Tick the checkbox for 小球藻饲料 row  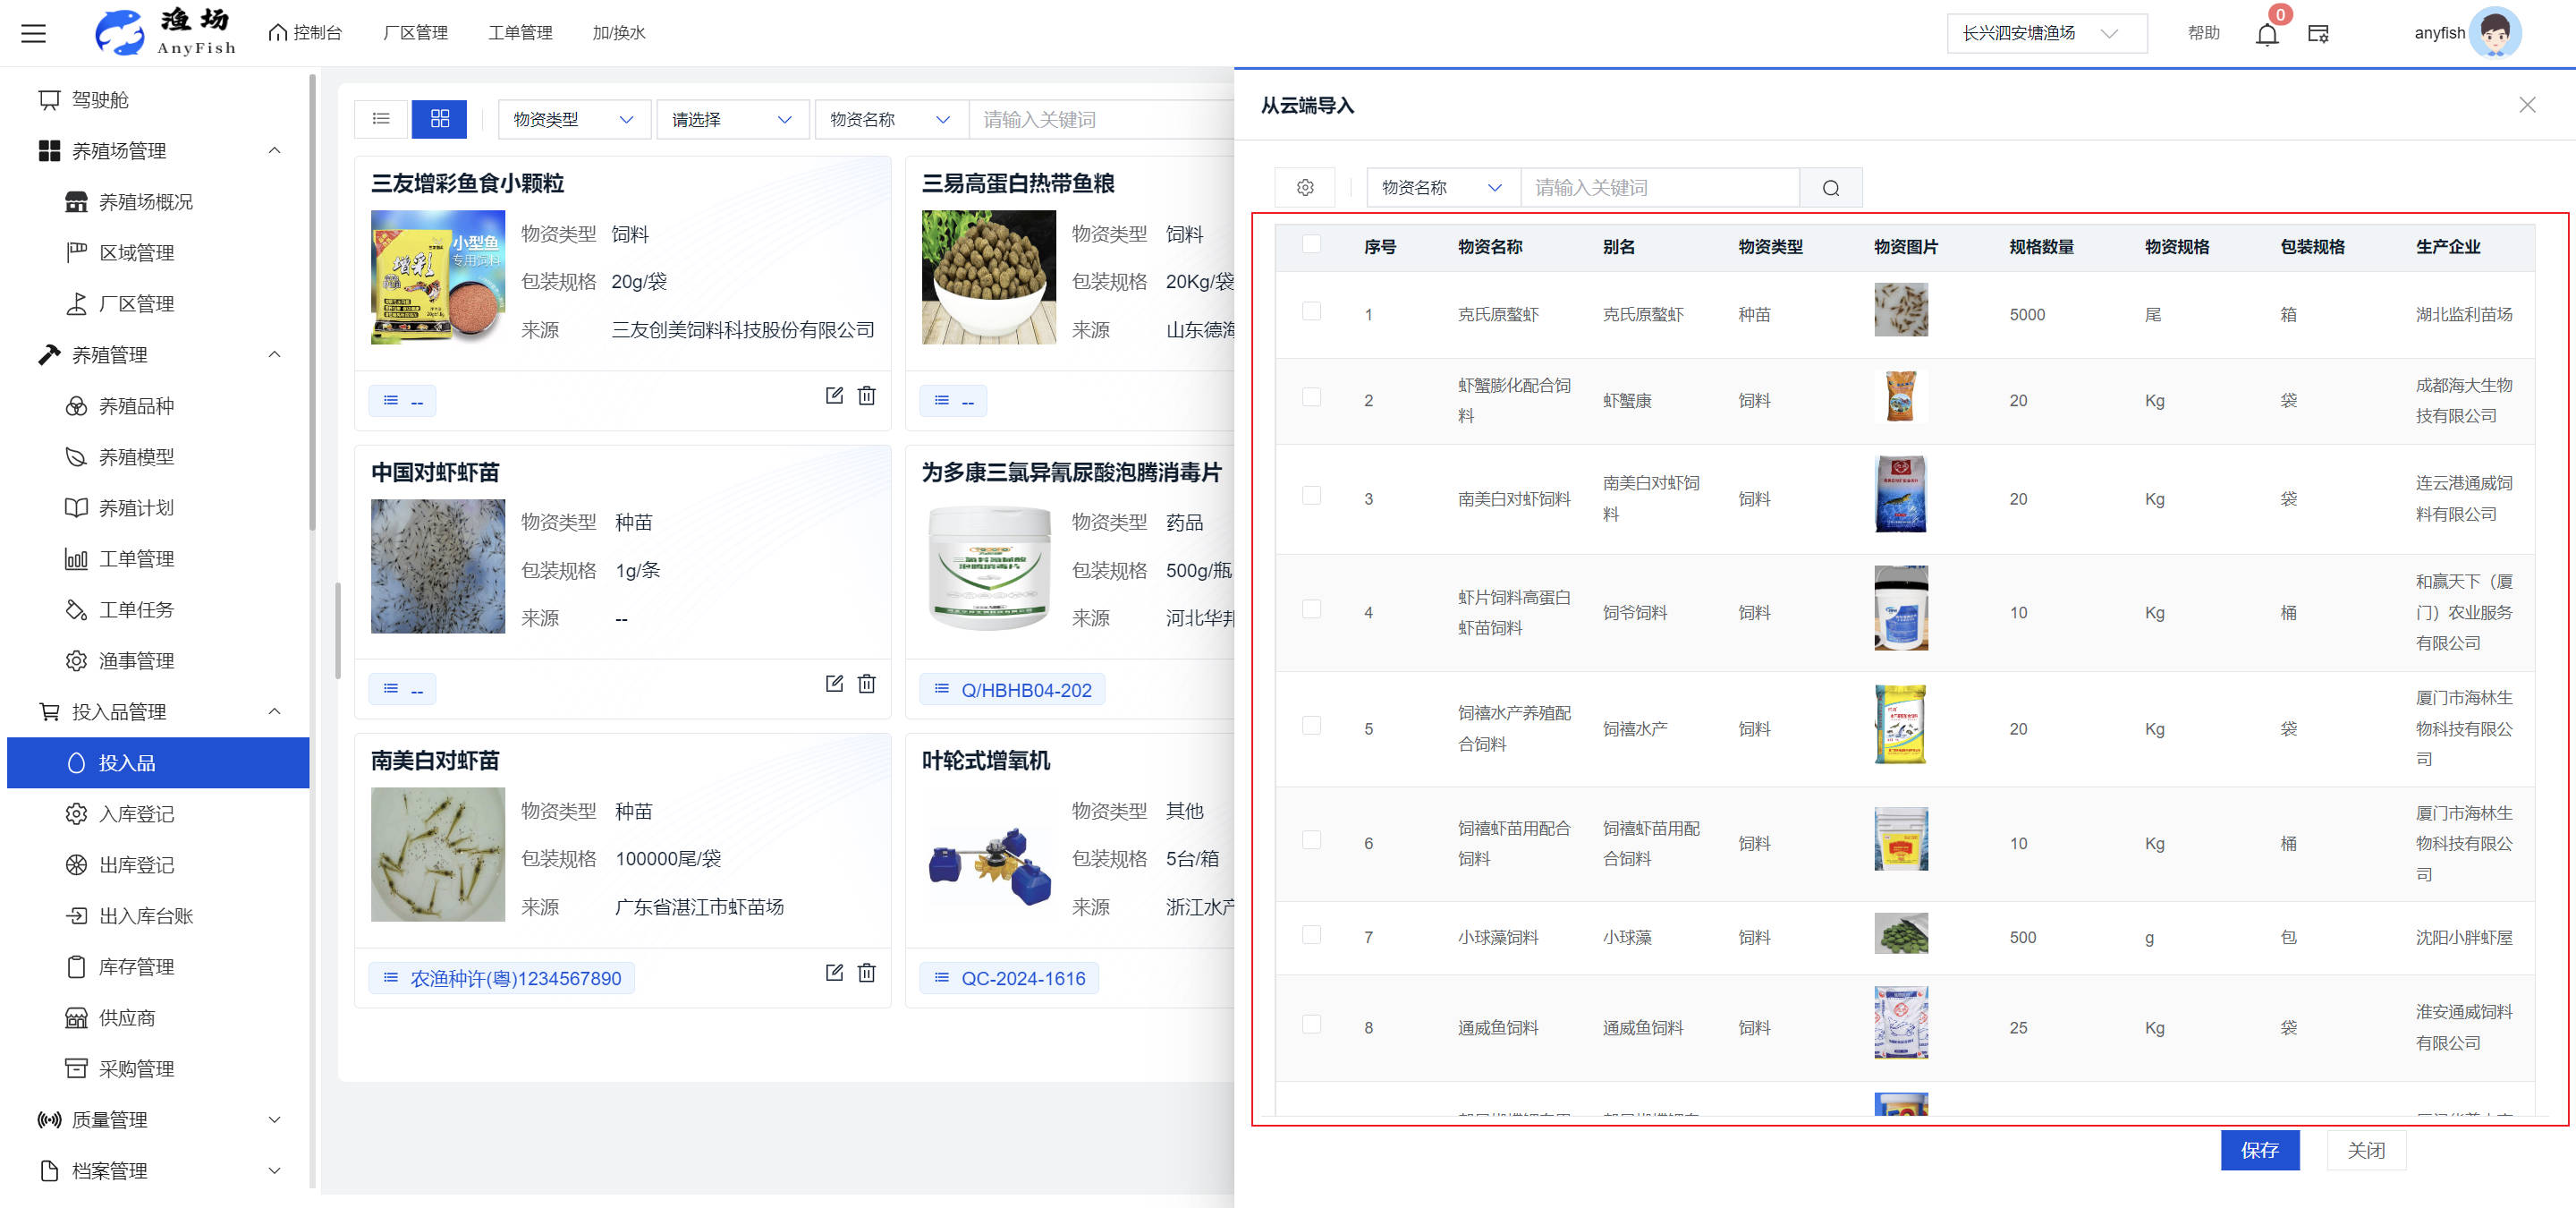pyautogui.click(x=1311, y=935)
